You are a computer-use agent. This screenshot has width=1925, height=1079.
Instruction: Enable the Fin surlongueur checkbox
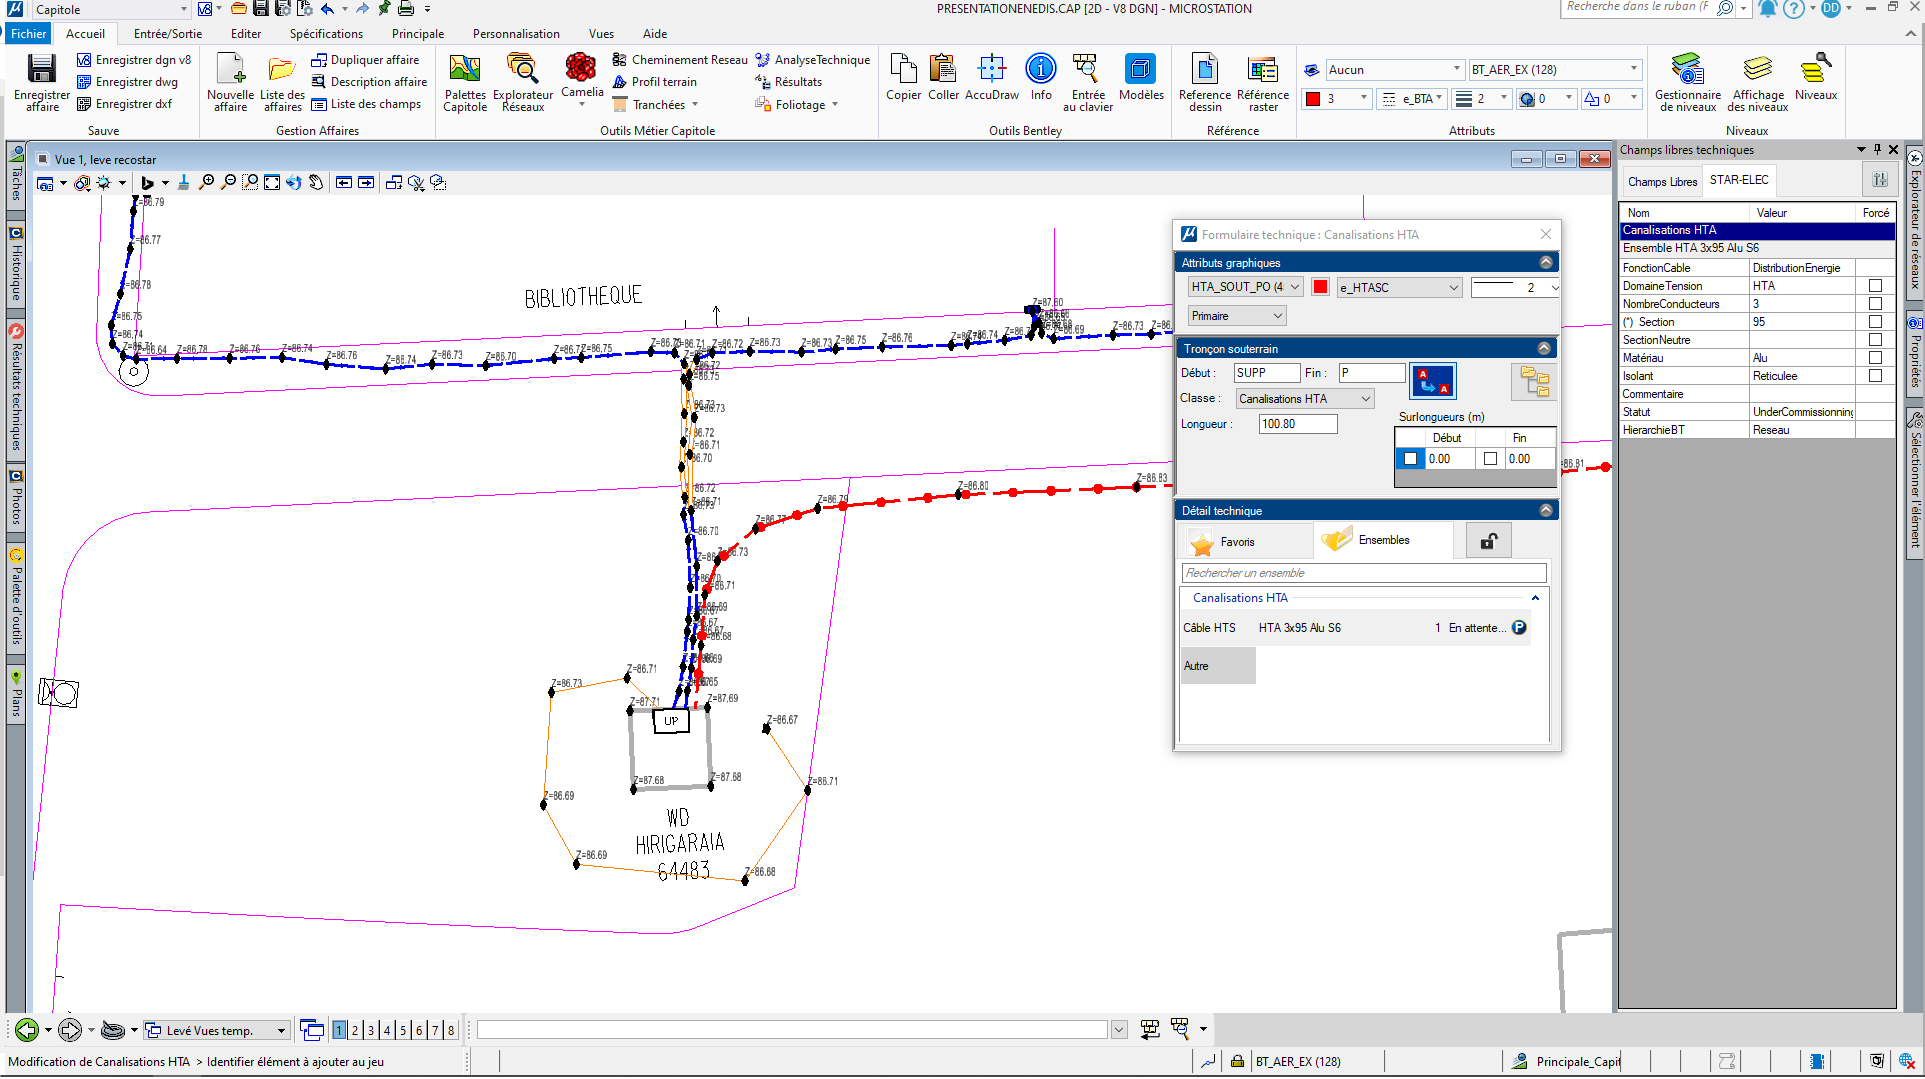pyautogui.click(x=1490, y=459)
